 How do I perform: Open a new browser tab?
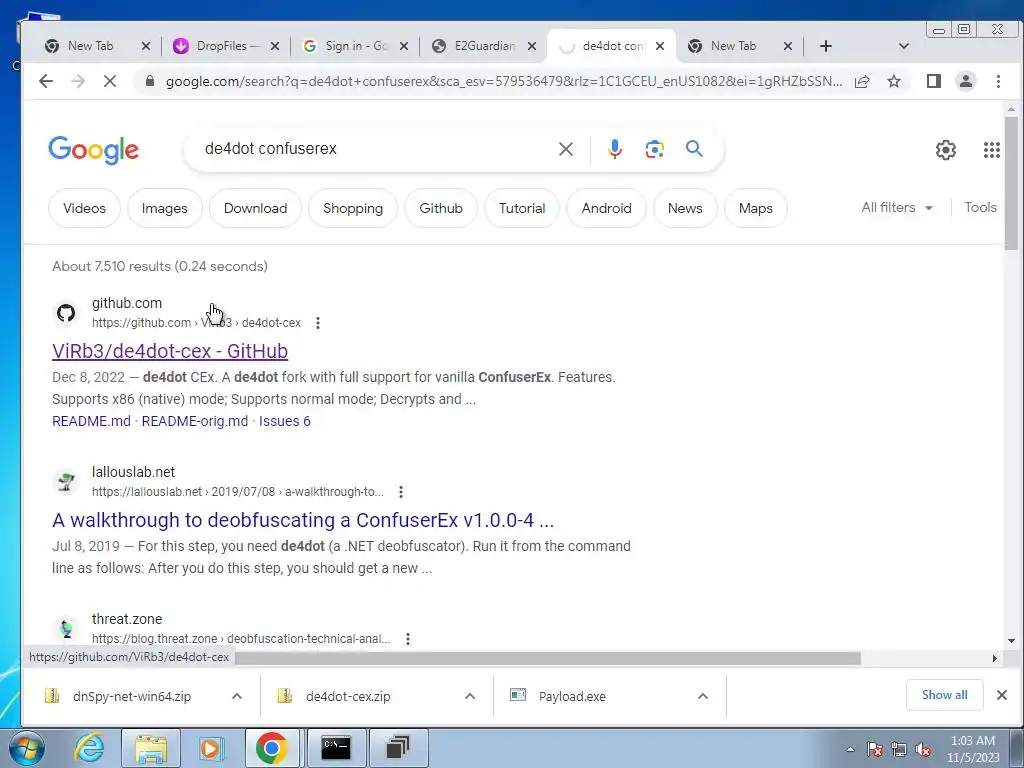click(825, 46)
